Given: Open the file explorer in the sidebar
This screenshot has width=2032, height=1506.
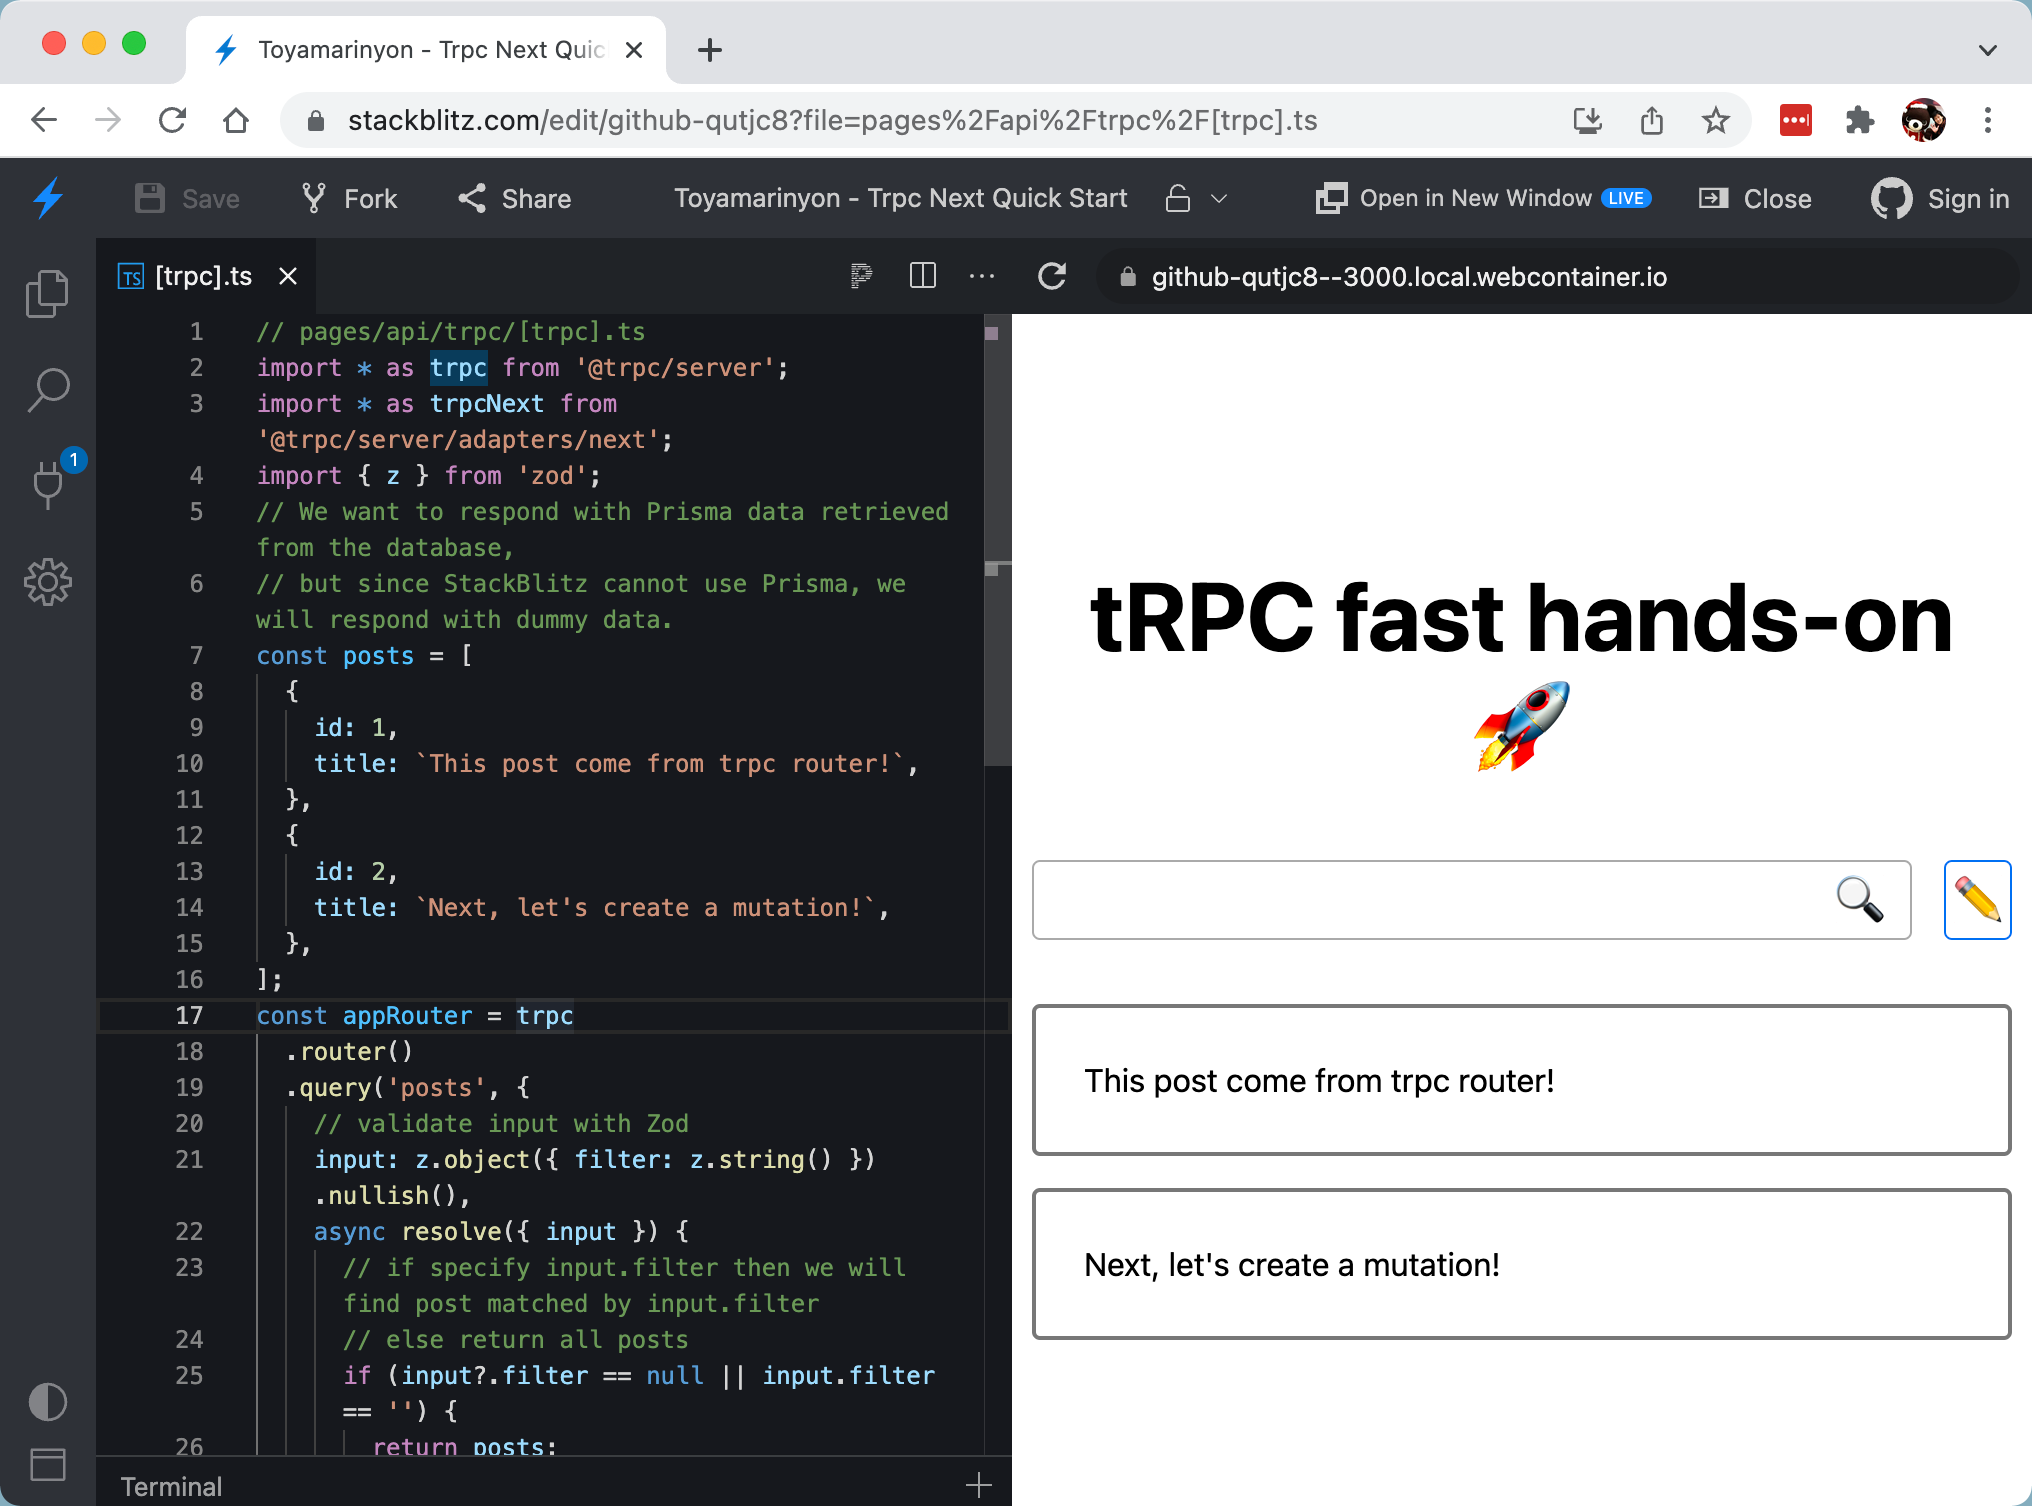Looking at the screenshot, I should tap(47, 292).
